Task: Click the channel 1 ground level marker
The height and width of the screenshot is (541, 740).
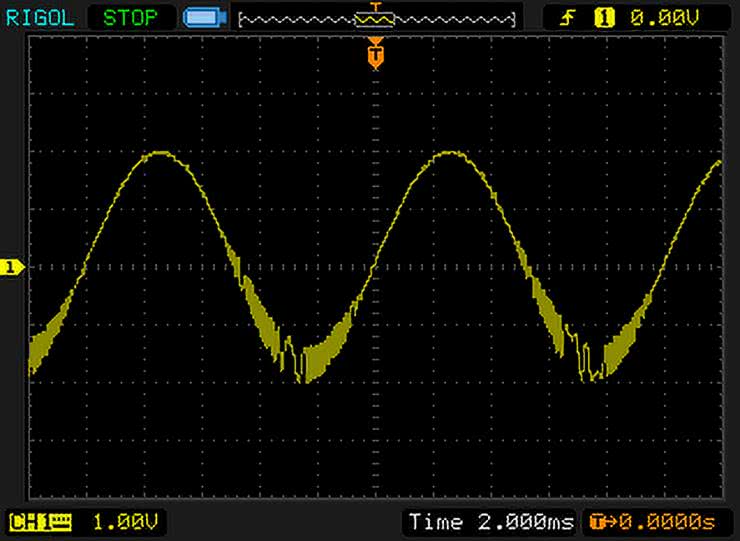Action: [x=11, y=267]
